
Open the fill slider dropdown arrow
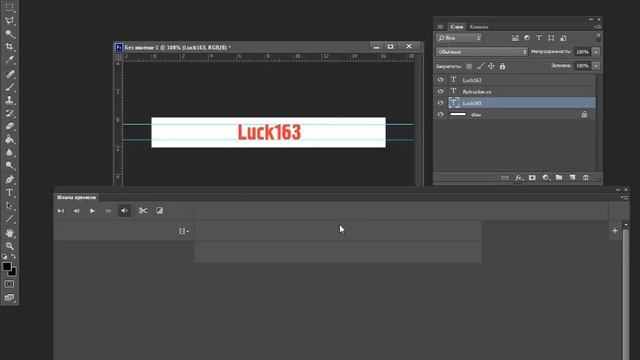[x=596, y=66]
